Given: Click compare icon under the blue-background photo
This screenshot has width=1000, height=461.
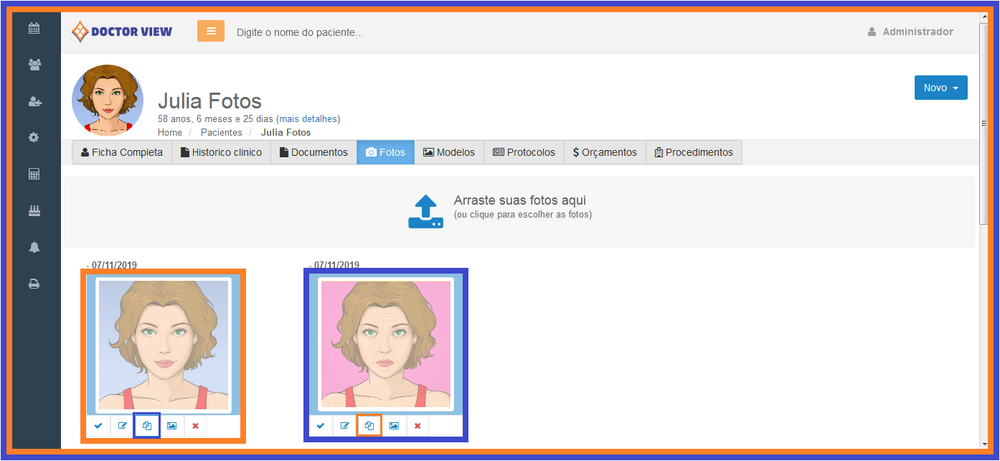Looking at the screenshot, I should pos(147,426).
